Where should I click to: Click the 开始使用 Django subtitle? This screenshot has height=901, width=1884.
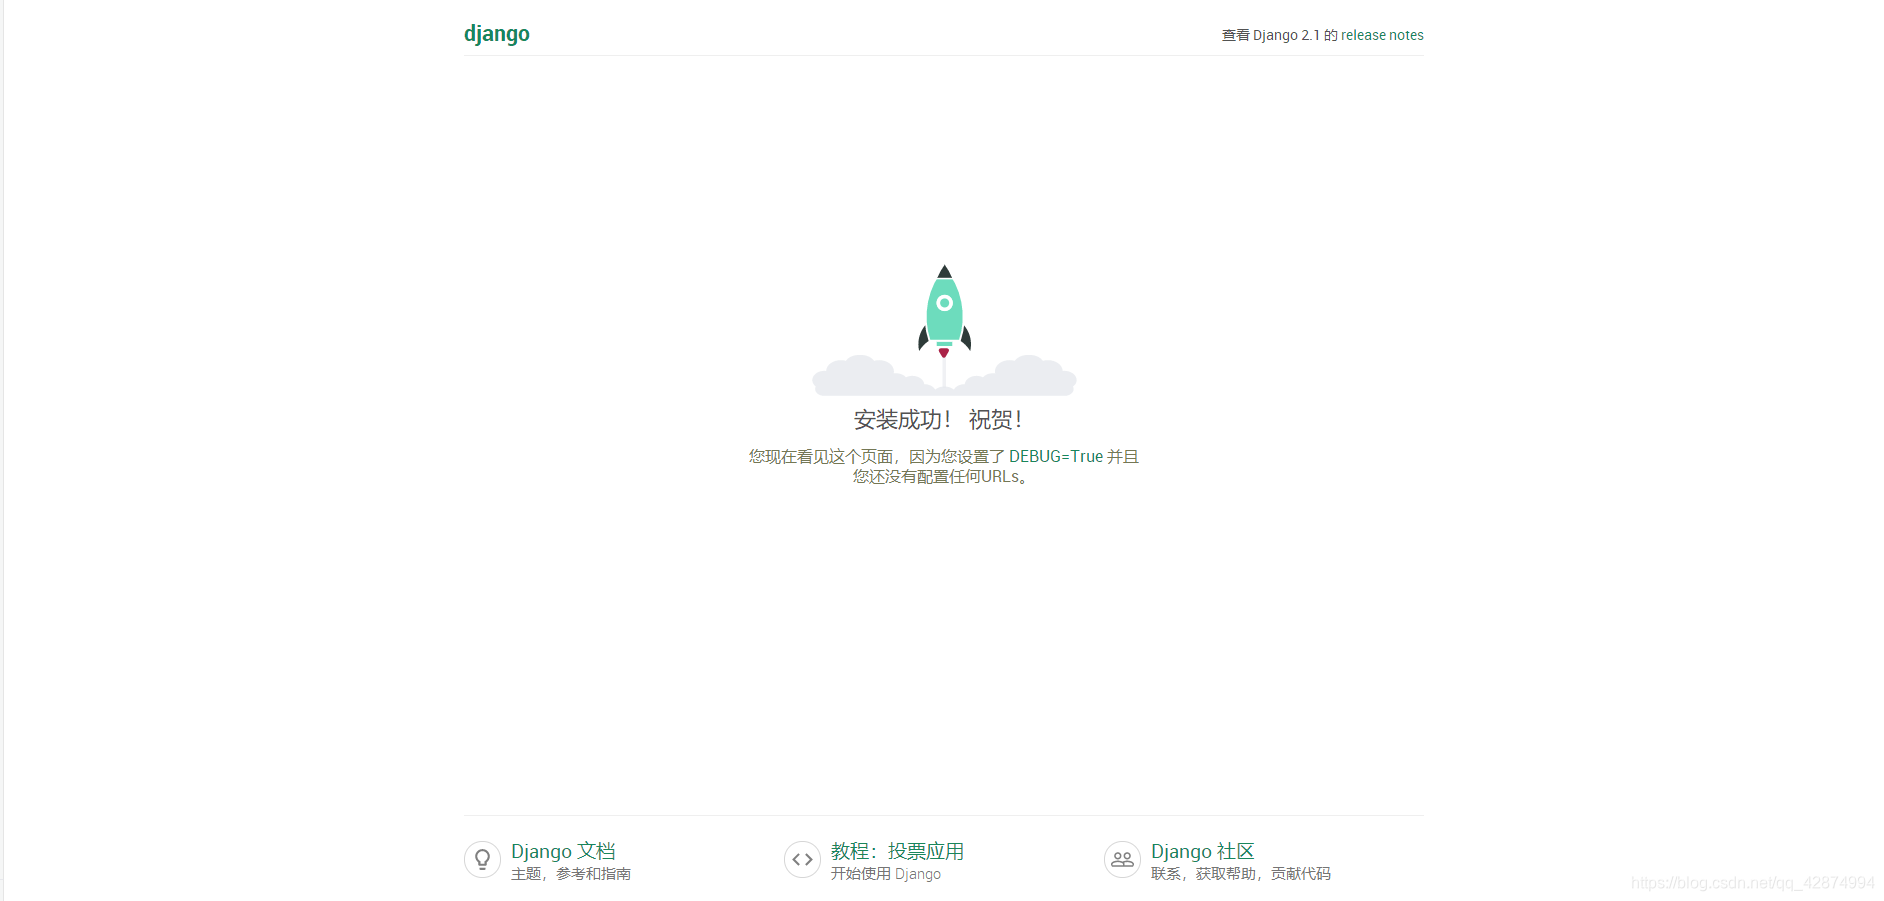[x=886, y=874]
